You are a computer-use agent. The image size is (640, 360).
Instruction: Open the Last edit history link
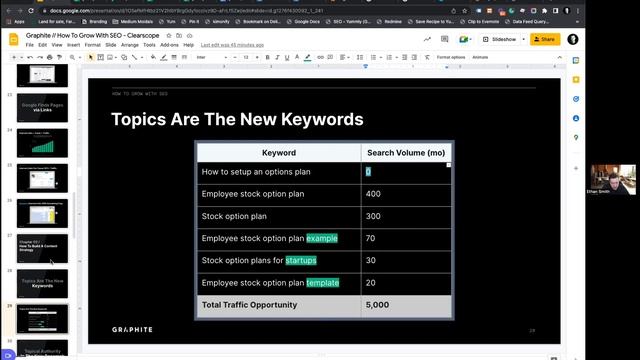pyautogui.click(x=232, y=45)
